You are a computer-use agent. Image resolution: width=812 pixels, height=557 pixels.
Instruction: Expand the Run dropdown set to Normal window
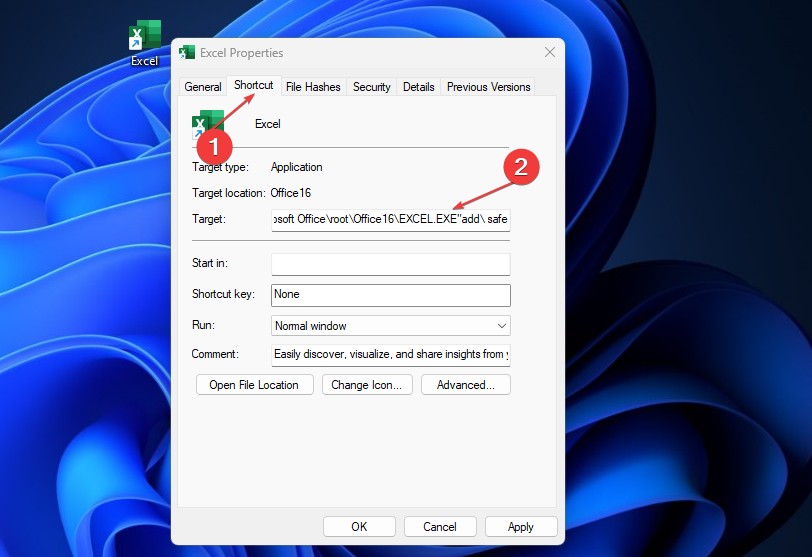[390, 326]
